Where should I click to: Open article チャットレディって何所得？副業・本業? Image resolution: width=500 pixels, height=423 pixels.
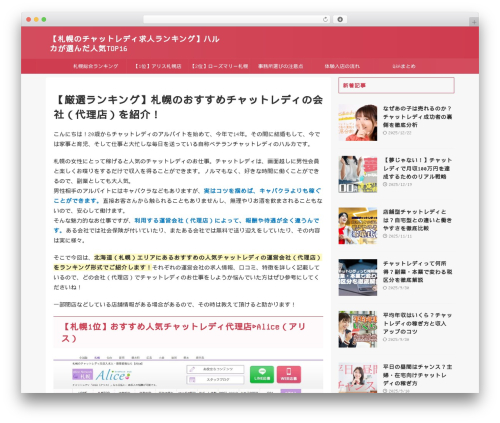pyautogui.click(x=417, y=272)
